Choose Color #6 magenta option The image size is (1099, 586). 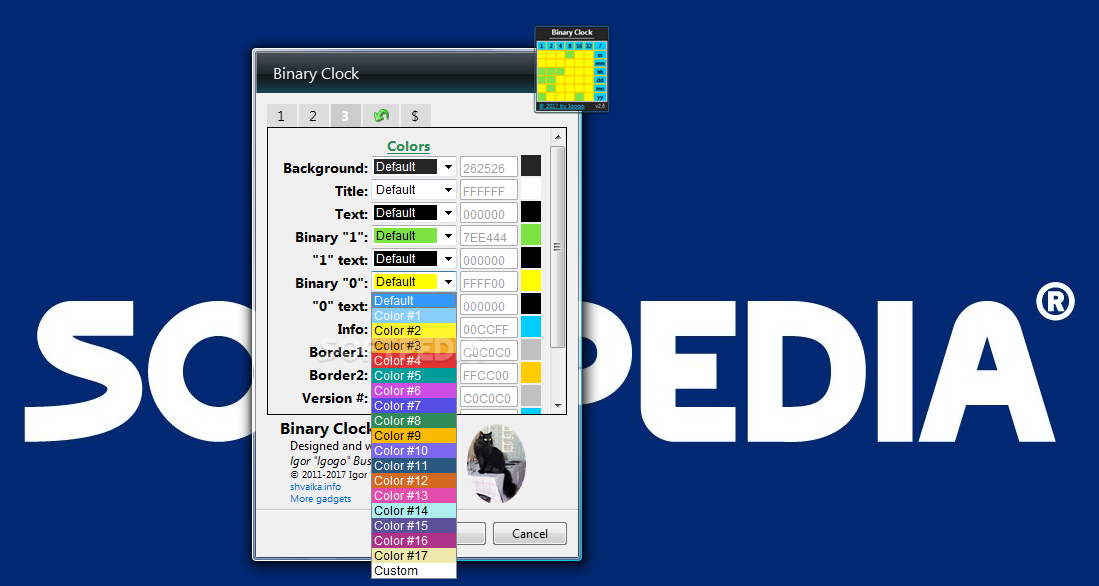pyautogui.click(x=414, y=390)
